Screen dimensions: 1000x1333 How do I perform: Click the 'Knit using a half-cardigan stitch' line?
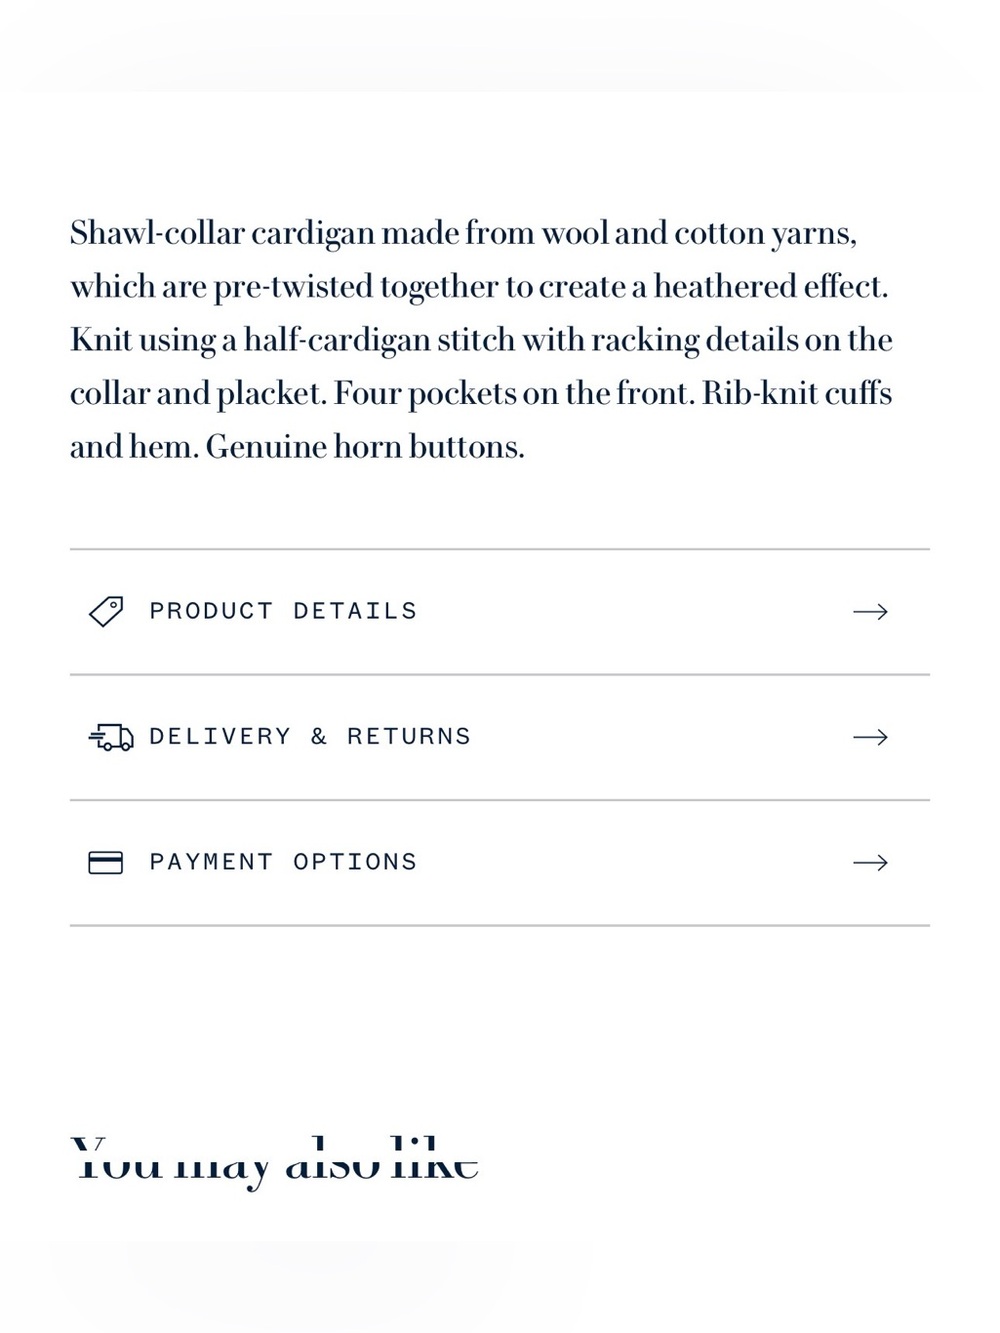click(x=481, y=340)
